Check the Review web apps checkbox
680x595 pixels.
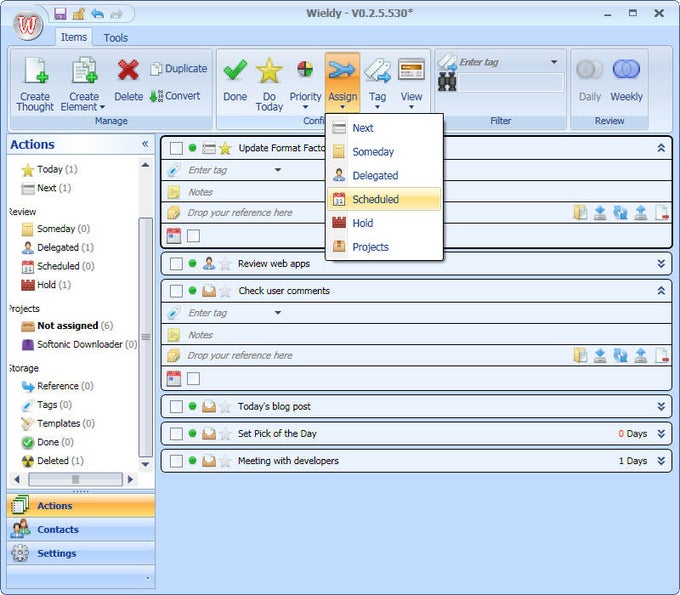click(x=176, y=264)
